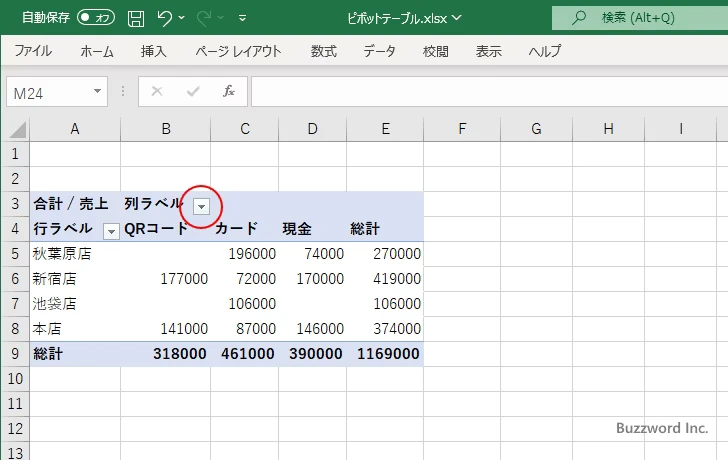Click the cell 合計 / 売上
The width and height of the screenshot is (728, 460).
coord(75,204)
